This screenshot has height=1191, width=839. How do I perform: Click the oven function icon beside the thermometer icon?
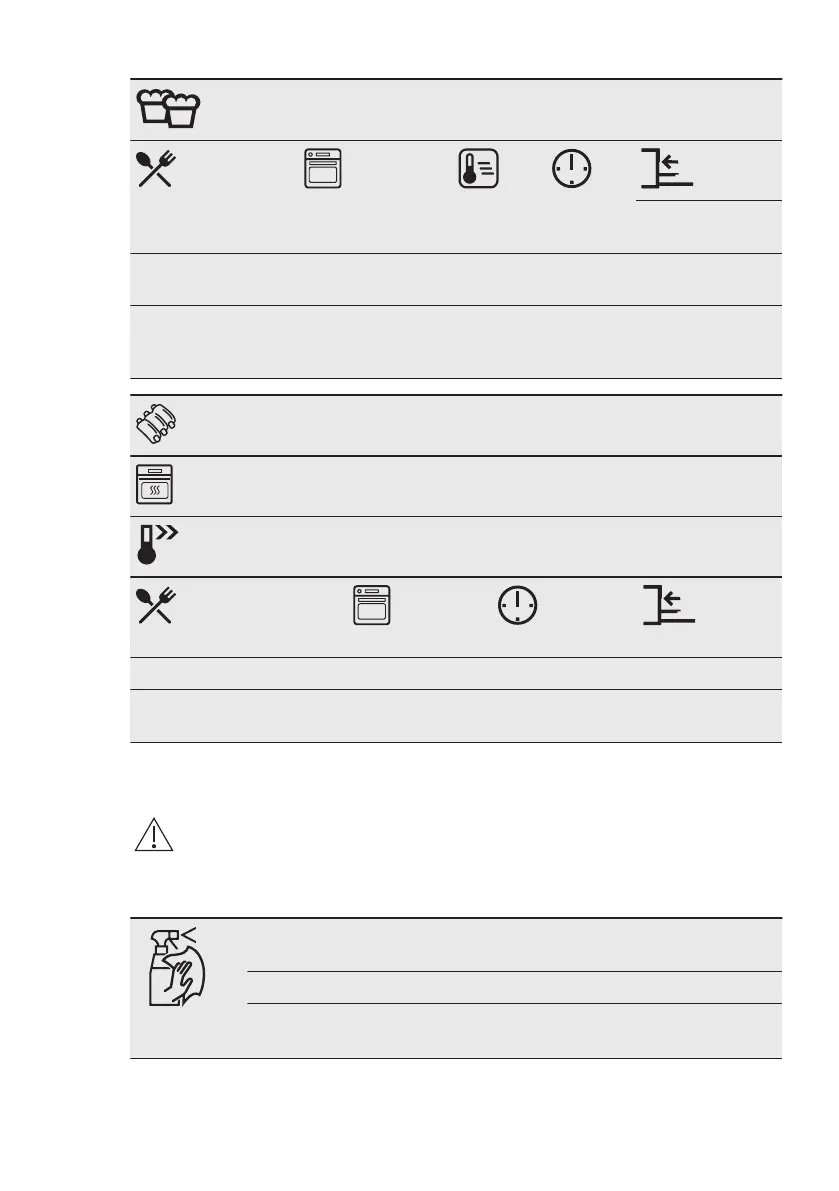[323, 169]
